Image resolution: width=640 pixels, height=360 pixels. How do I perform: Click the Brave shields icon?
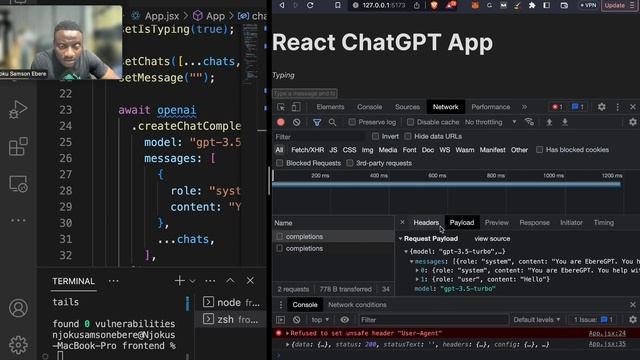434,5
